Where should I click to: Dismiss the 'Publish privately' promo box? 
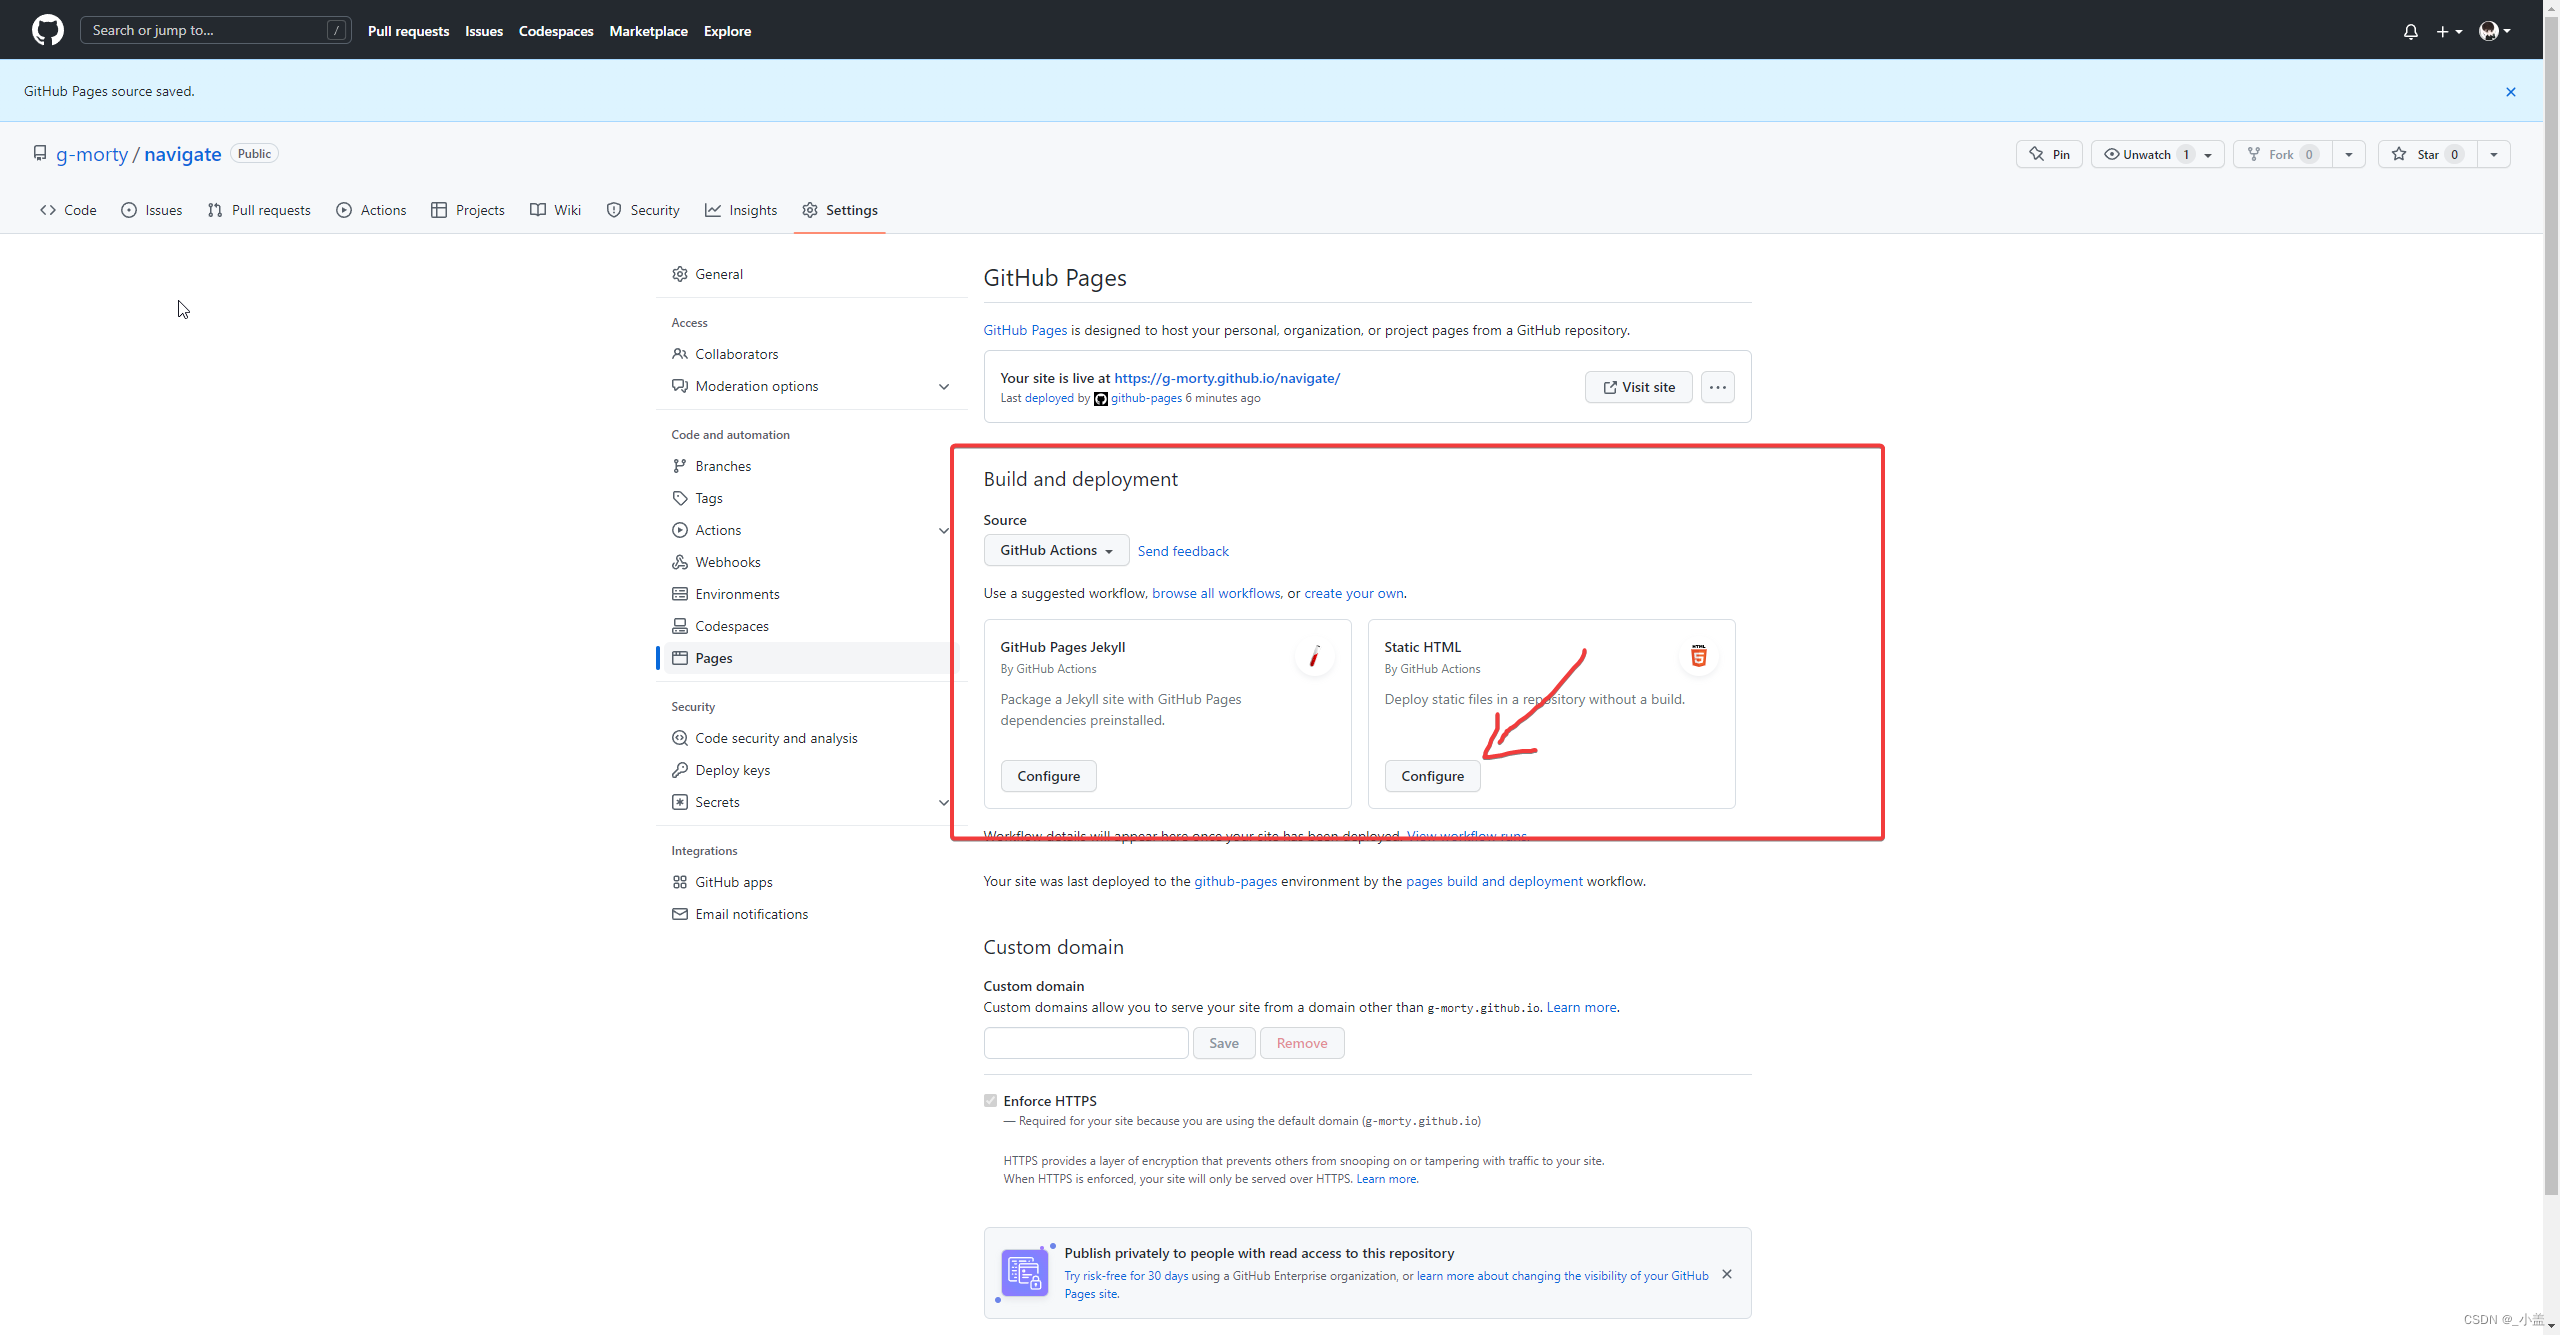(x=1727, y=1274)
